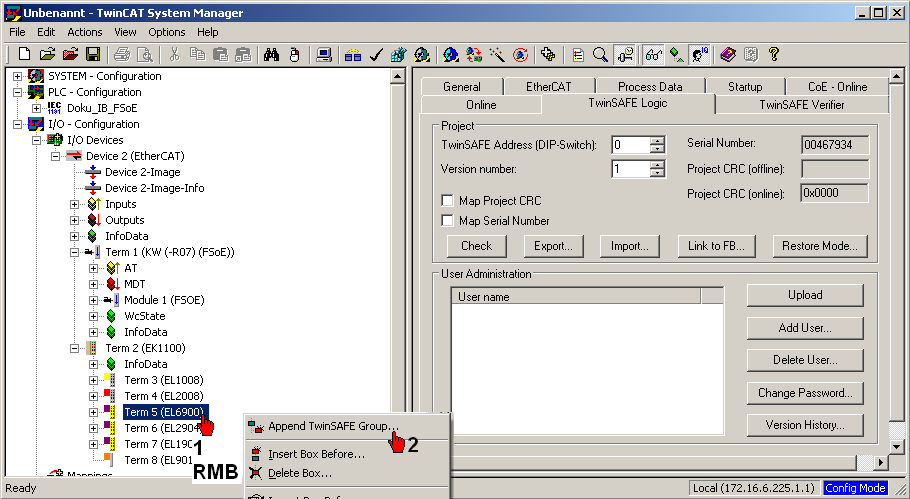Click the Restore Mode... button
Screen dimensions: 910x499
(819, 246)
